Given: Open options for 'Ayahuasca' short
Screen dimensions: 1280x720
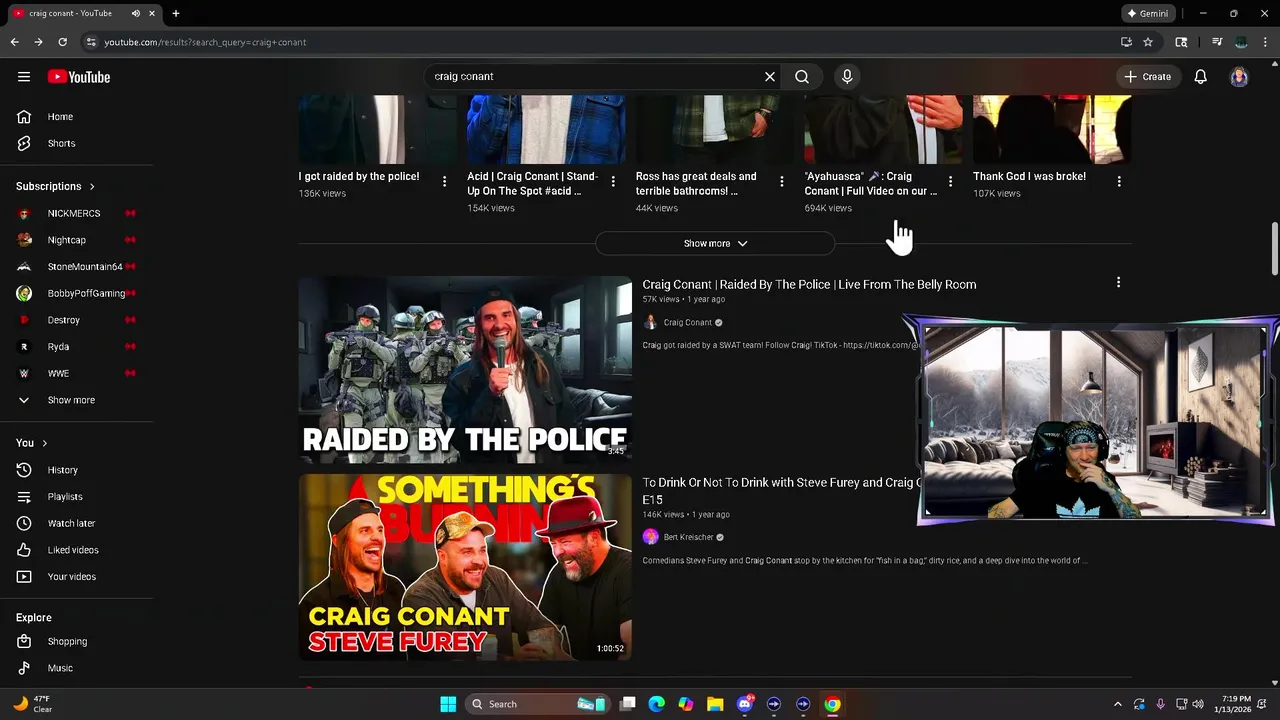Looking at the screenshot, I should 951,181.
